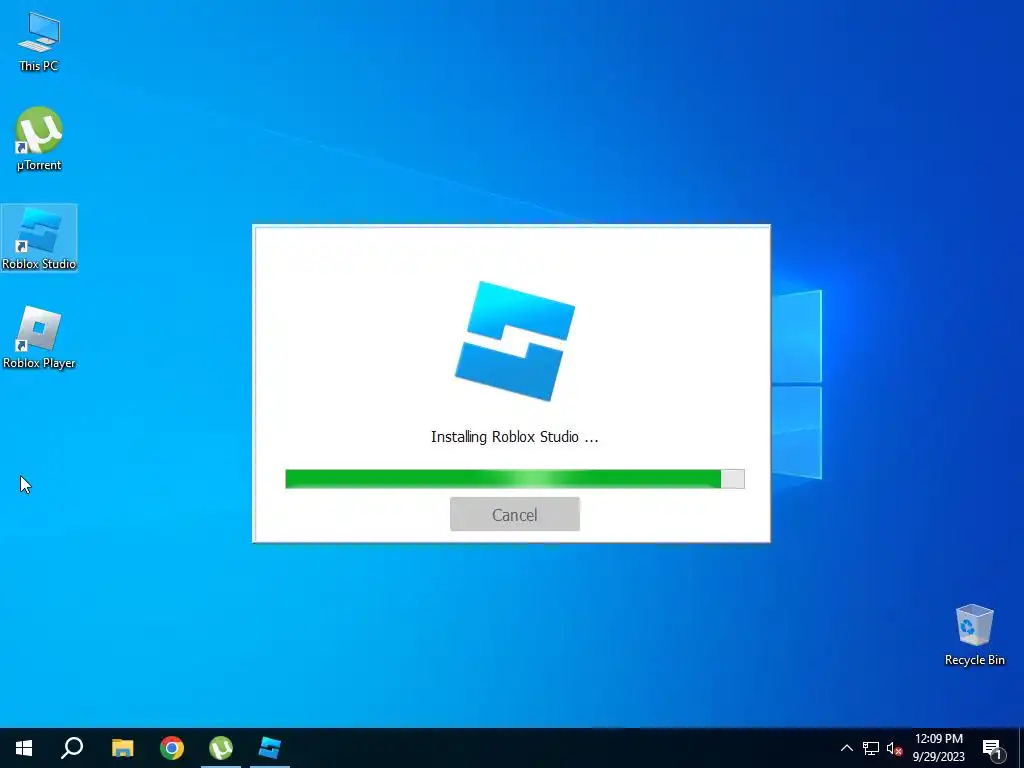1024x768 pixels.
Task: Select the Recycle Bin desktop icon
Action: coord(974,635)
